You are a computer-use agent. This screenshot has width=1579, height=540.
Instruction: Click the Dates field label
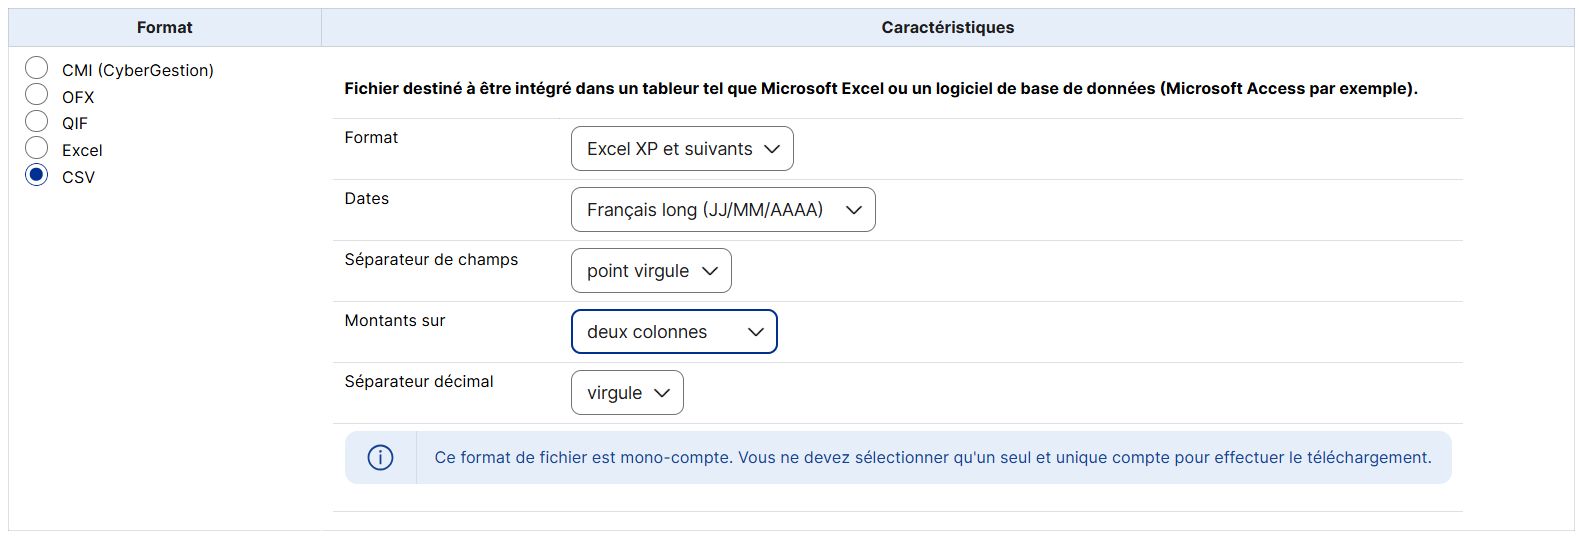[367, 199]
